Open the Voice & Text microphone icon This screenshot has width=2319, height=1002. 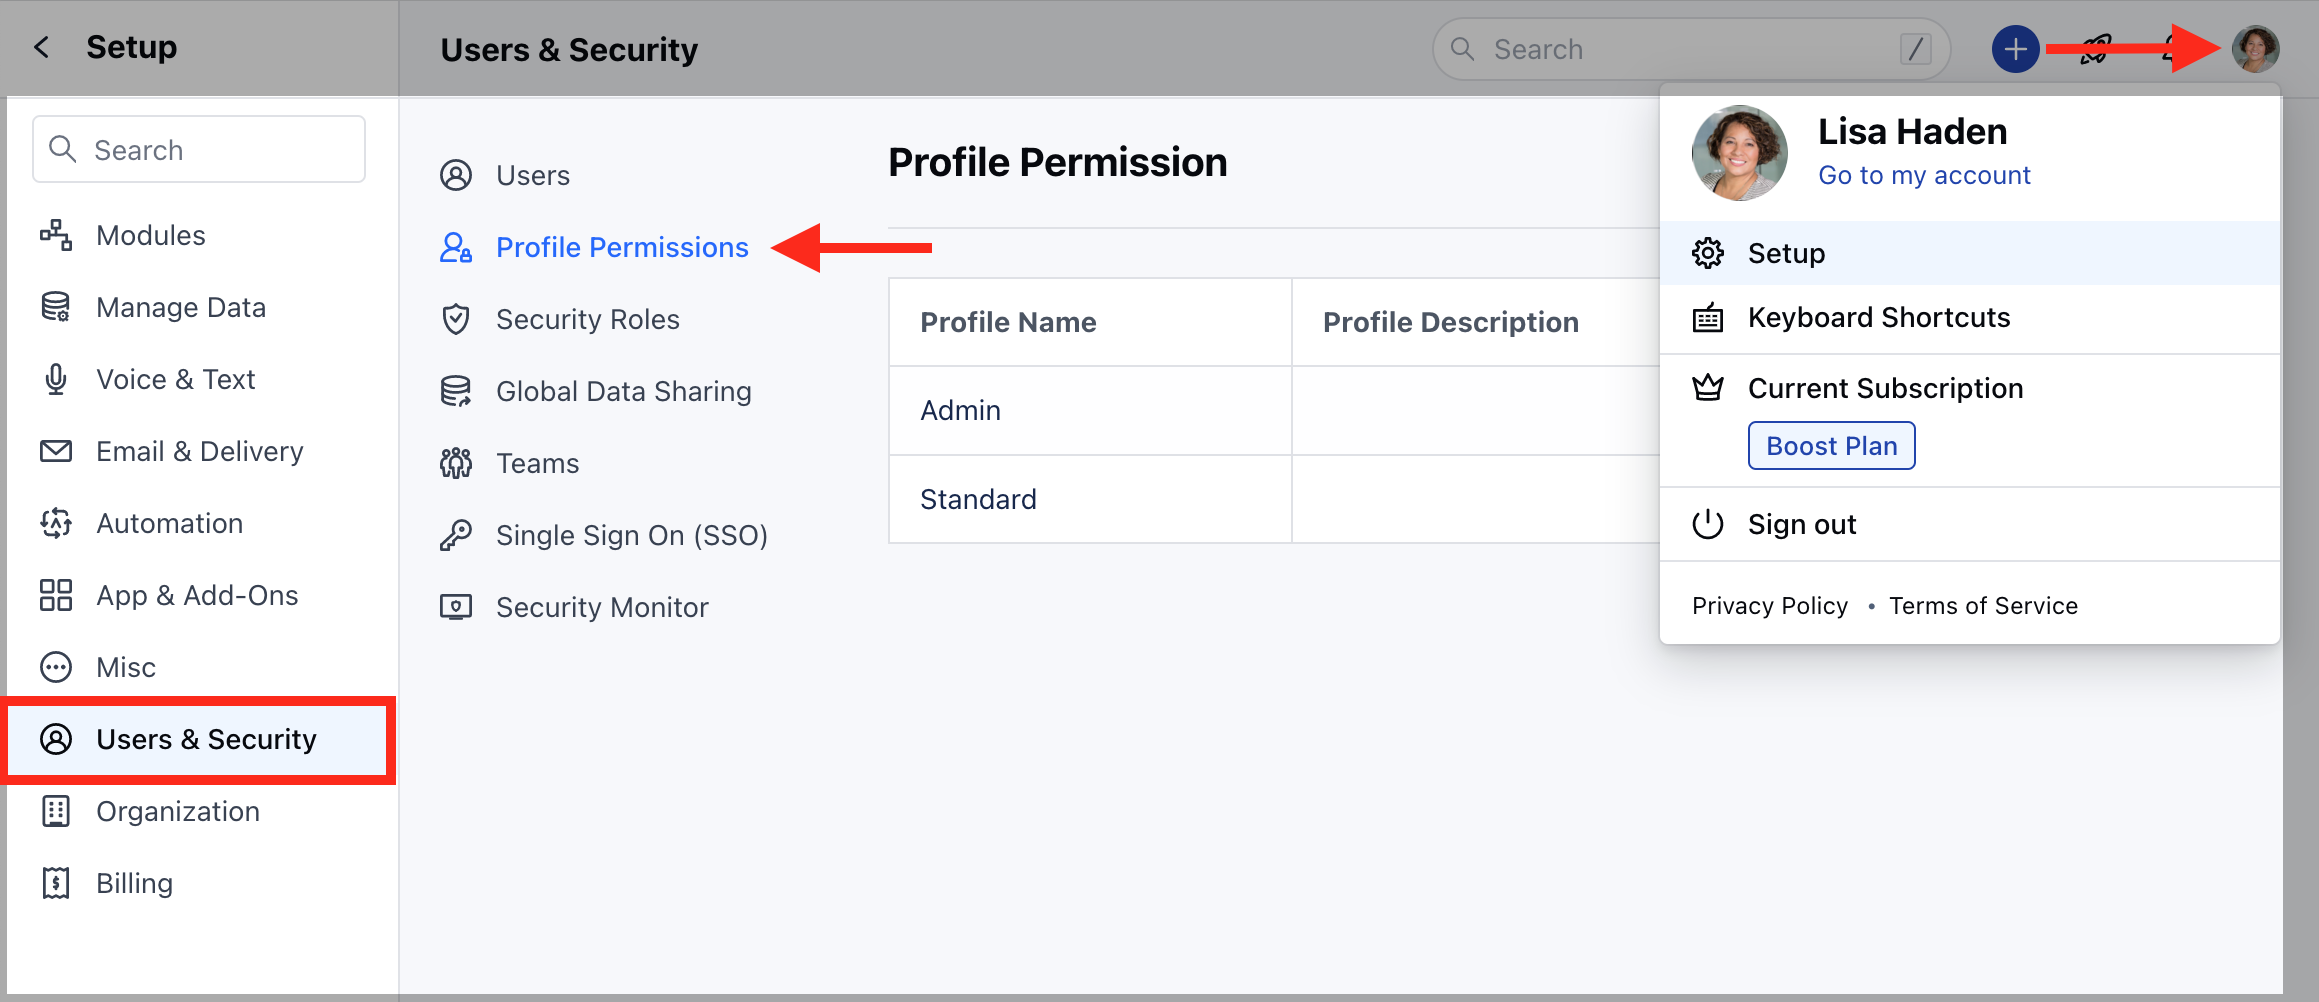point(56,379)
